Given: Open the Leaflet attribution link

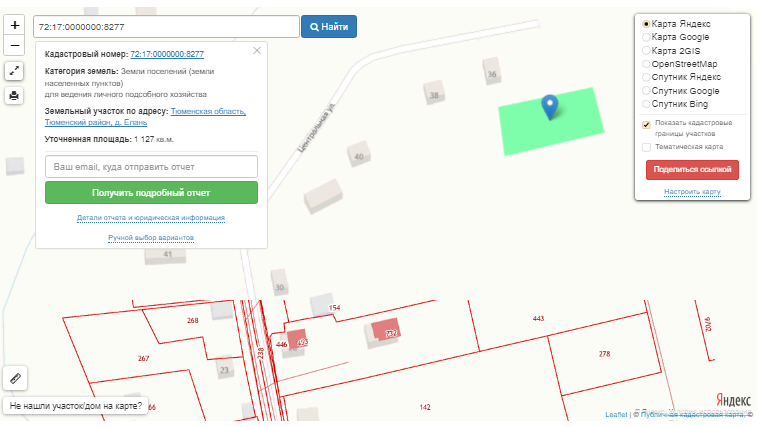Looking at the screenshot, I should point(616,415).
